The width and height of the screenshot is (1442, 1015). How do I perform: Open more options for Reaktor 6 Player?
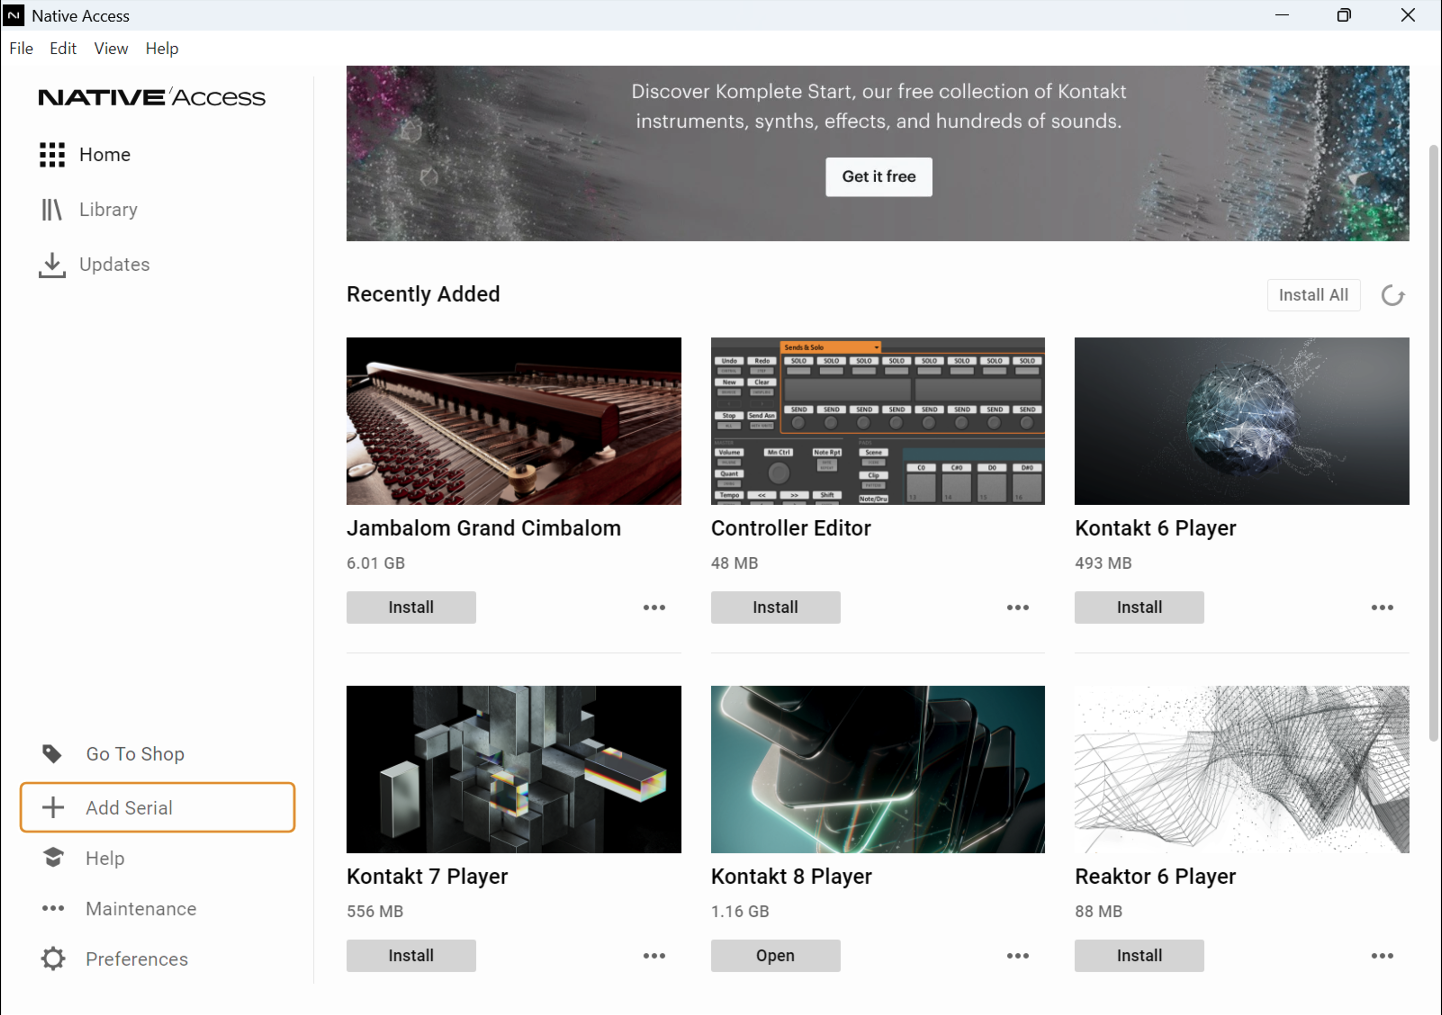pyautogui.click(x=1382, y=956)
